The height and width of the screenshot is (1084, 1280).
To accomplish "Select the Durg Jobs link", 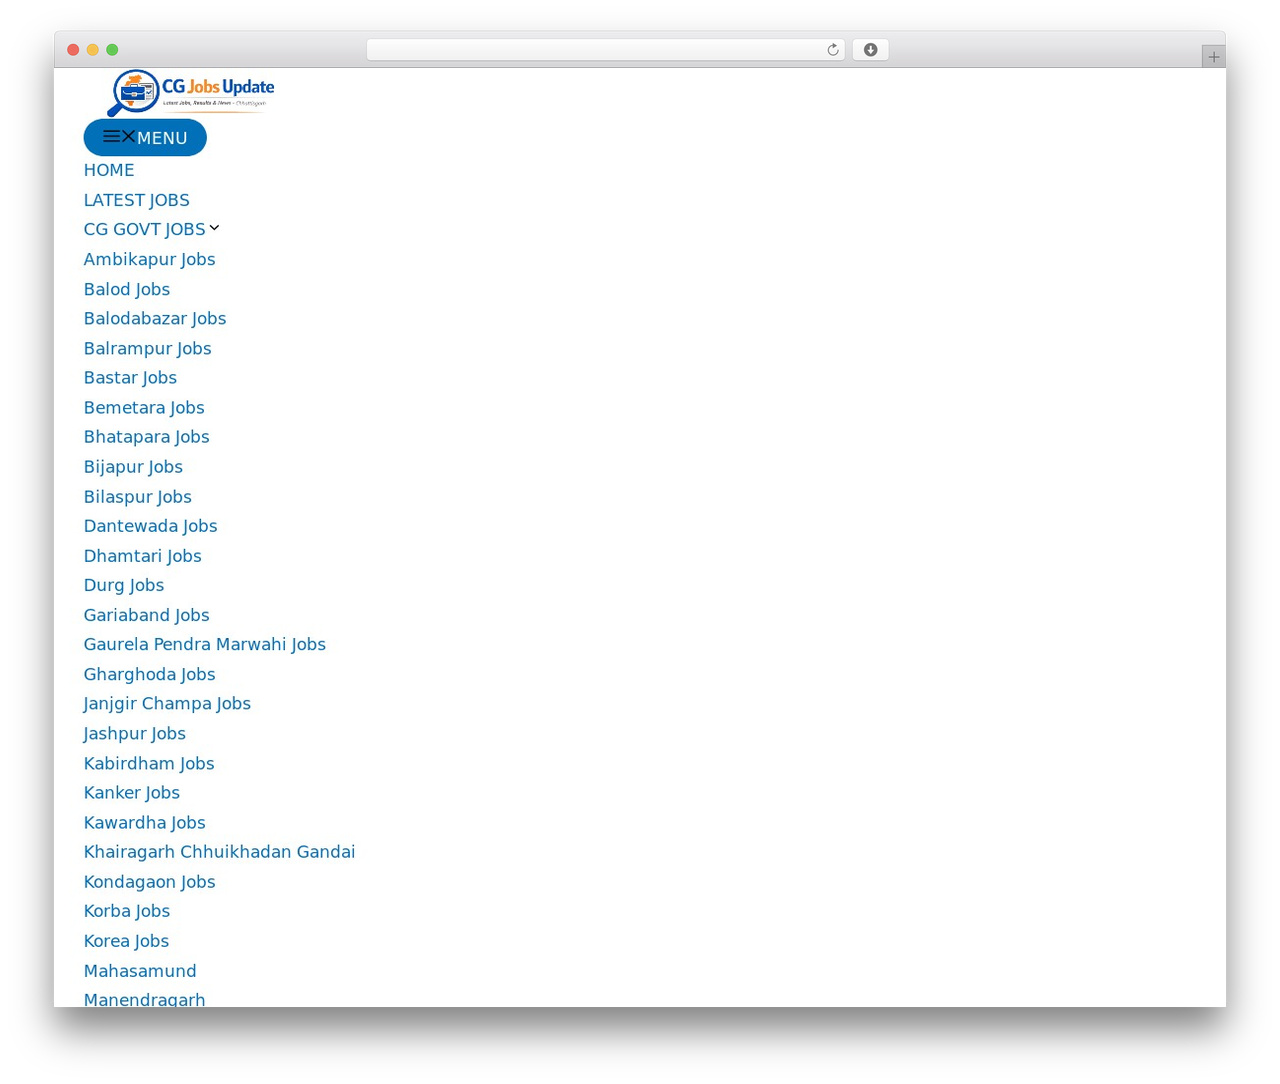I will (124, 584).
